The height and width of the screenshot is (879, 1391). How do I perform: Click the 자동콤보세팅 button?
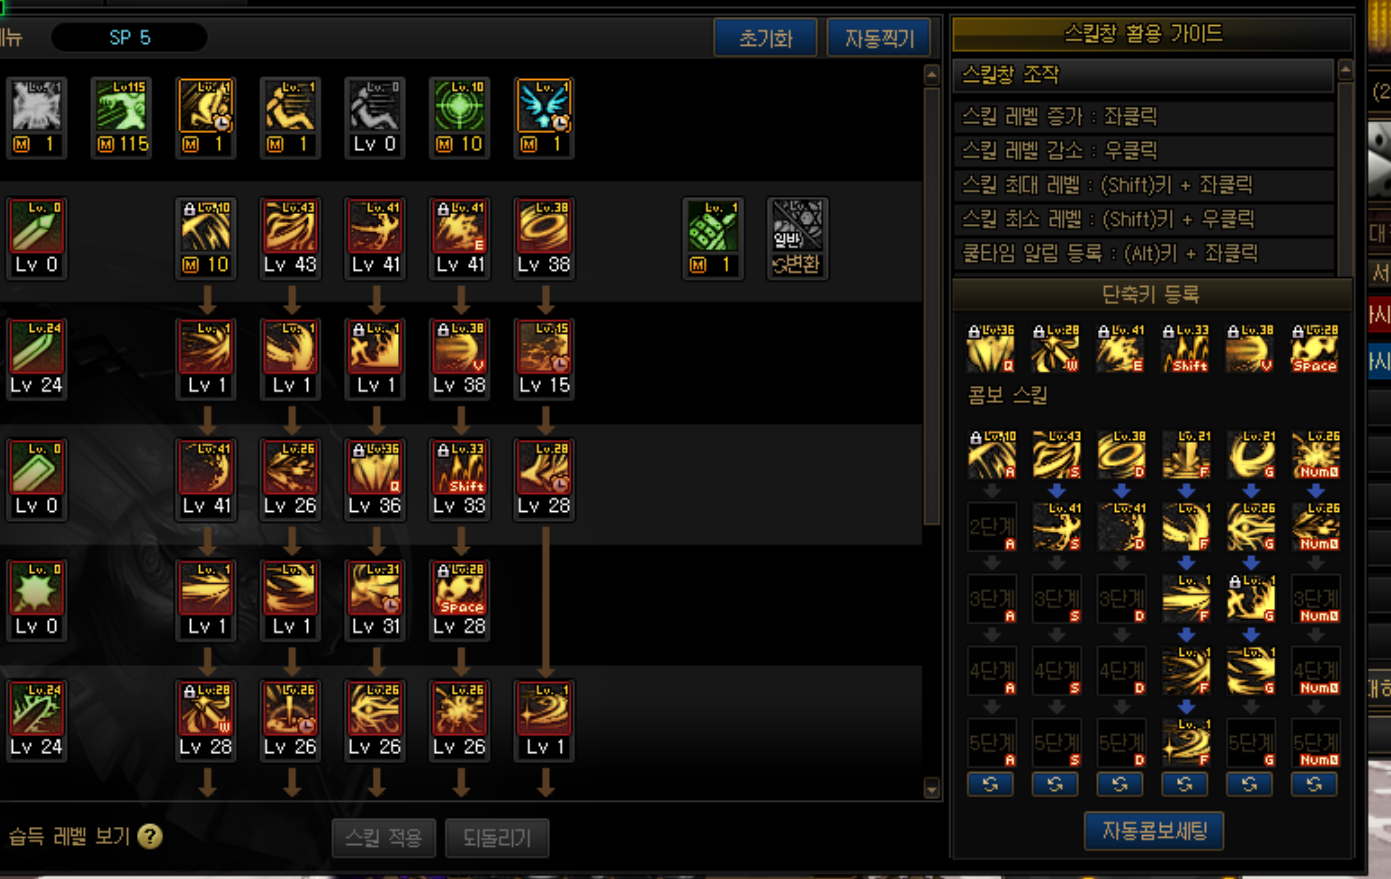[x=1154, y=830]
